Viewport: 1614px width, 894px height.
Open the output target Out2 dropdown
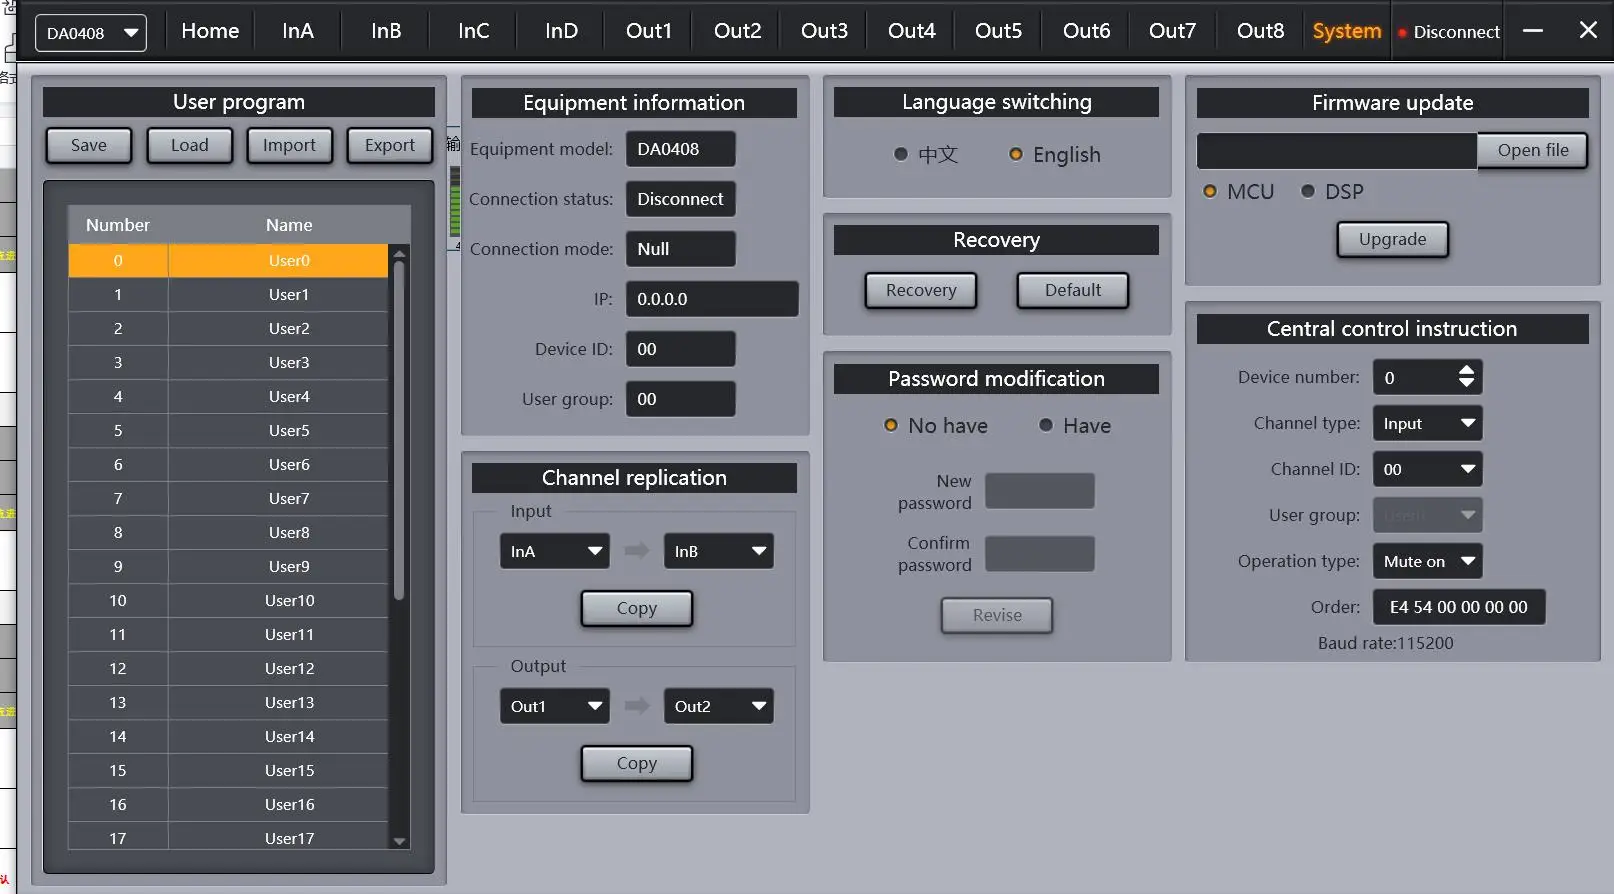tap(718, 706)
